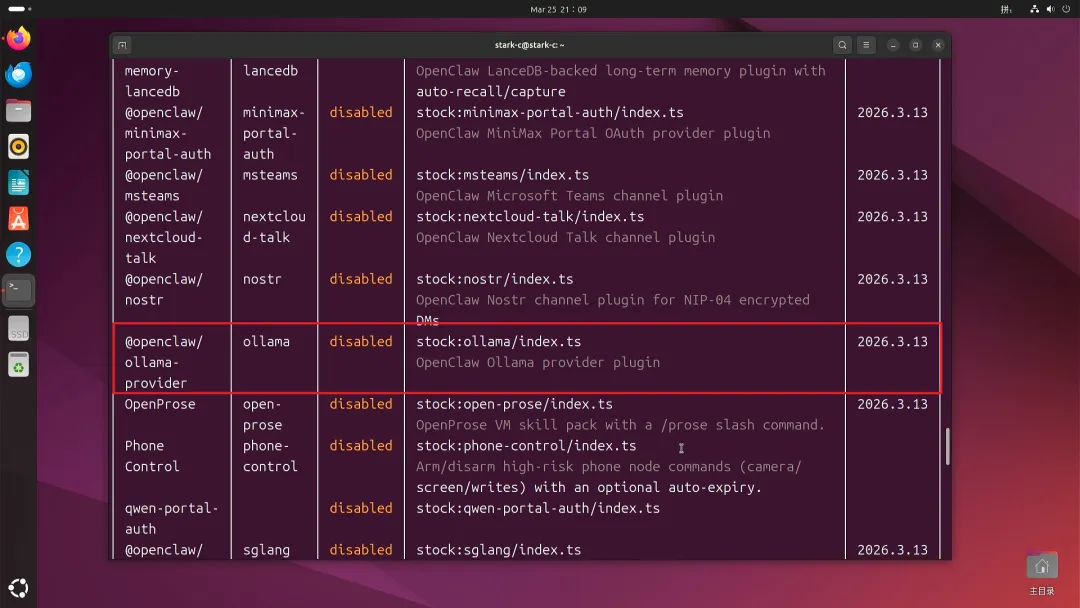Click the disabled status in the msteams row
This screenshot has height=608, width=1080.
click(361, 175)
